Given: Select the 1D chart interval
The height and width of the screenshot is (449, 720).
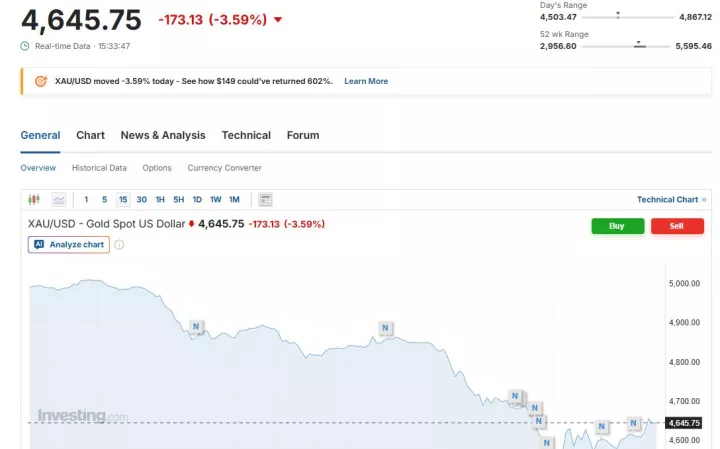Looking at the screenshot, I should coord(197,200).
